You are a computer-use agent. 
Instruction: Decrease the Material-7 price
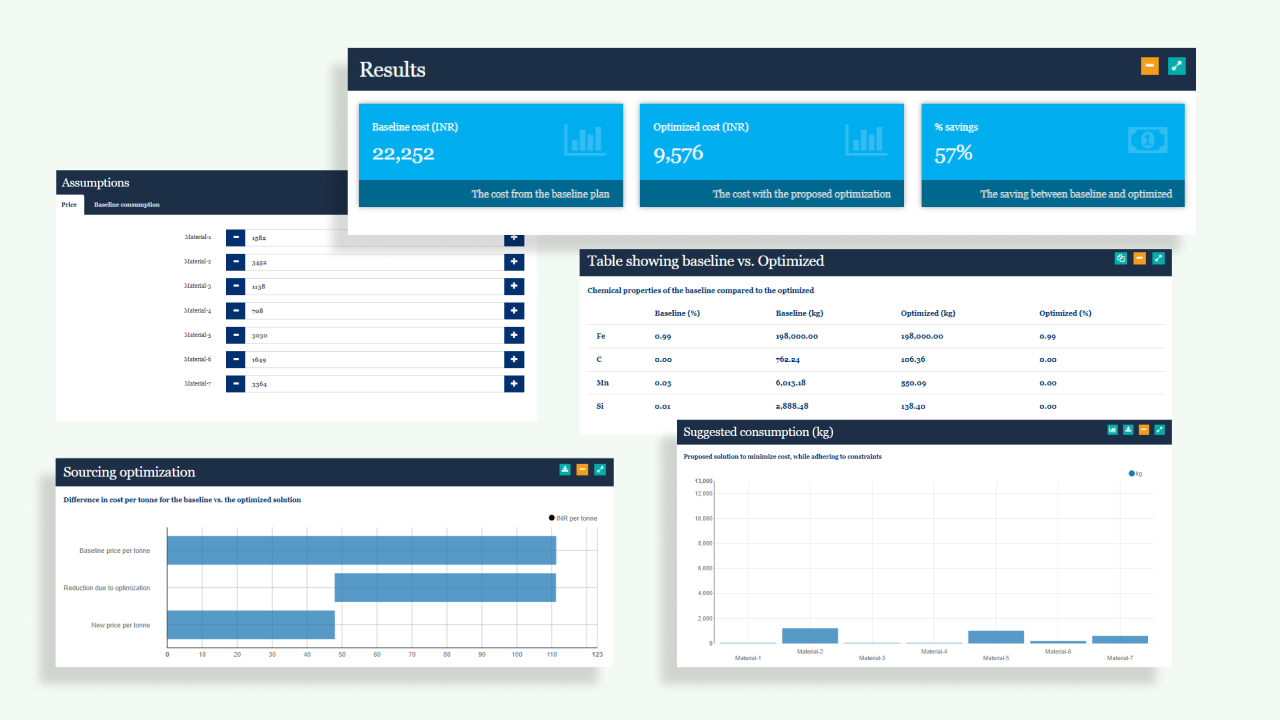tap(235, 384)
